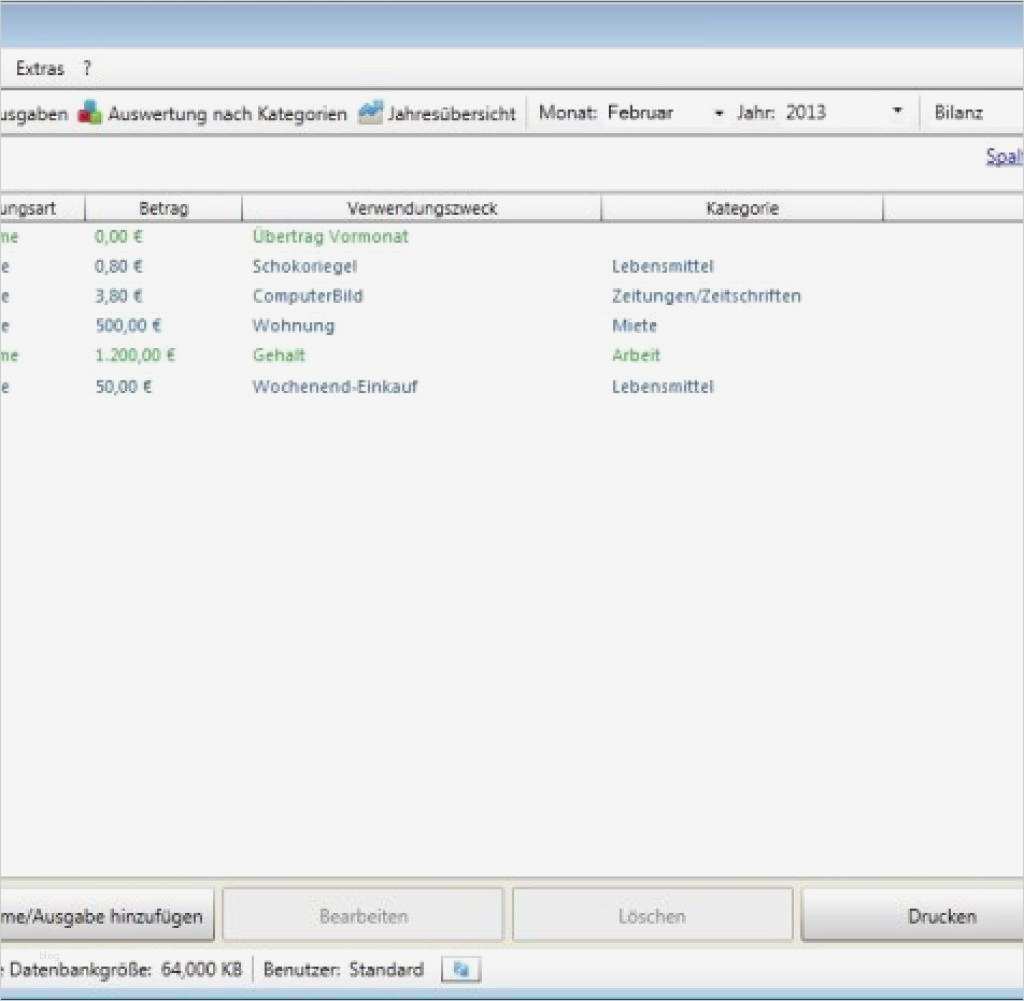Click the 50,00 € amount cell
1024x1001 pixels.
123,387
